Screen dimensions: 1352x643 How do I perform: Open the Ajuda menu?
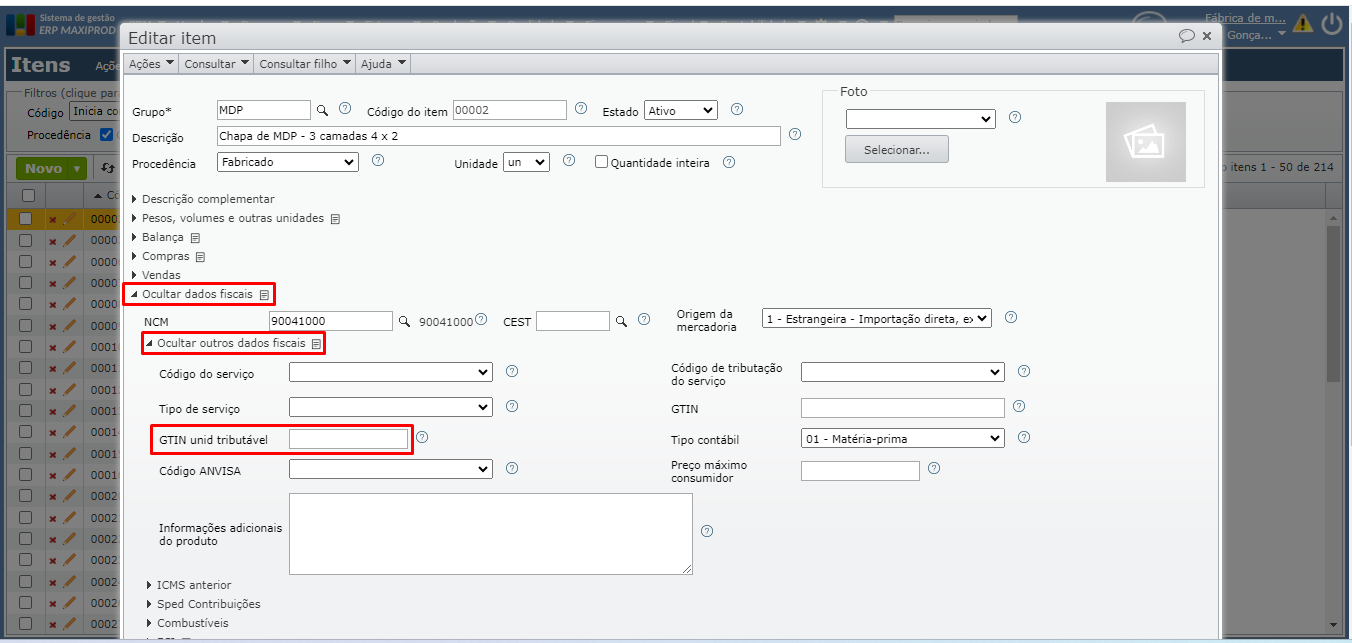point(384,63)
